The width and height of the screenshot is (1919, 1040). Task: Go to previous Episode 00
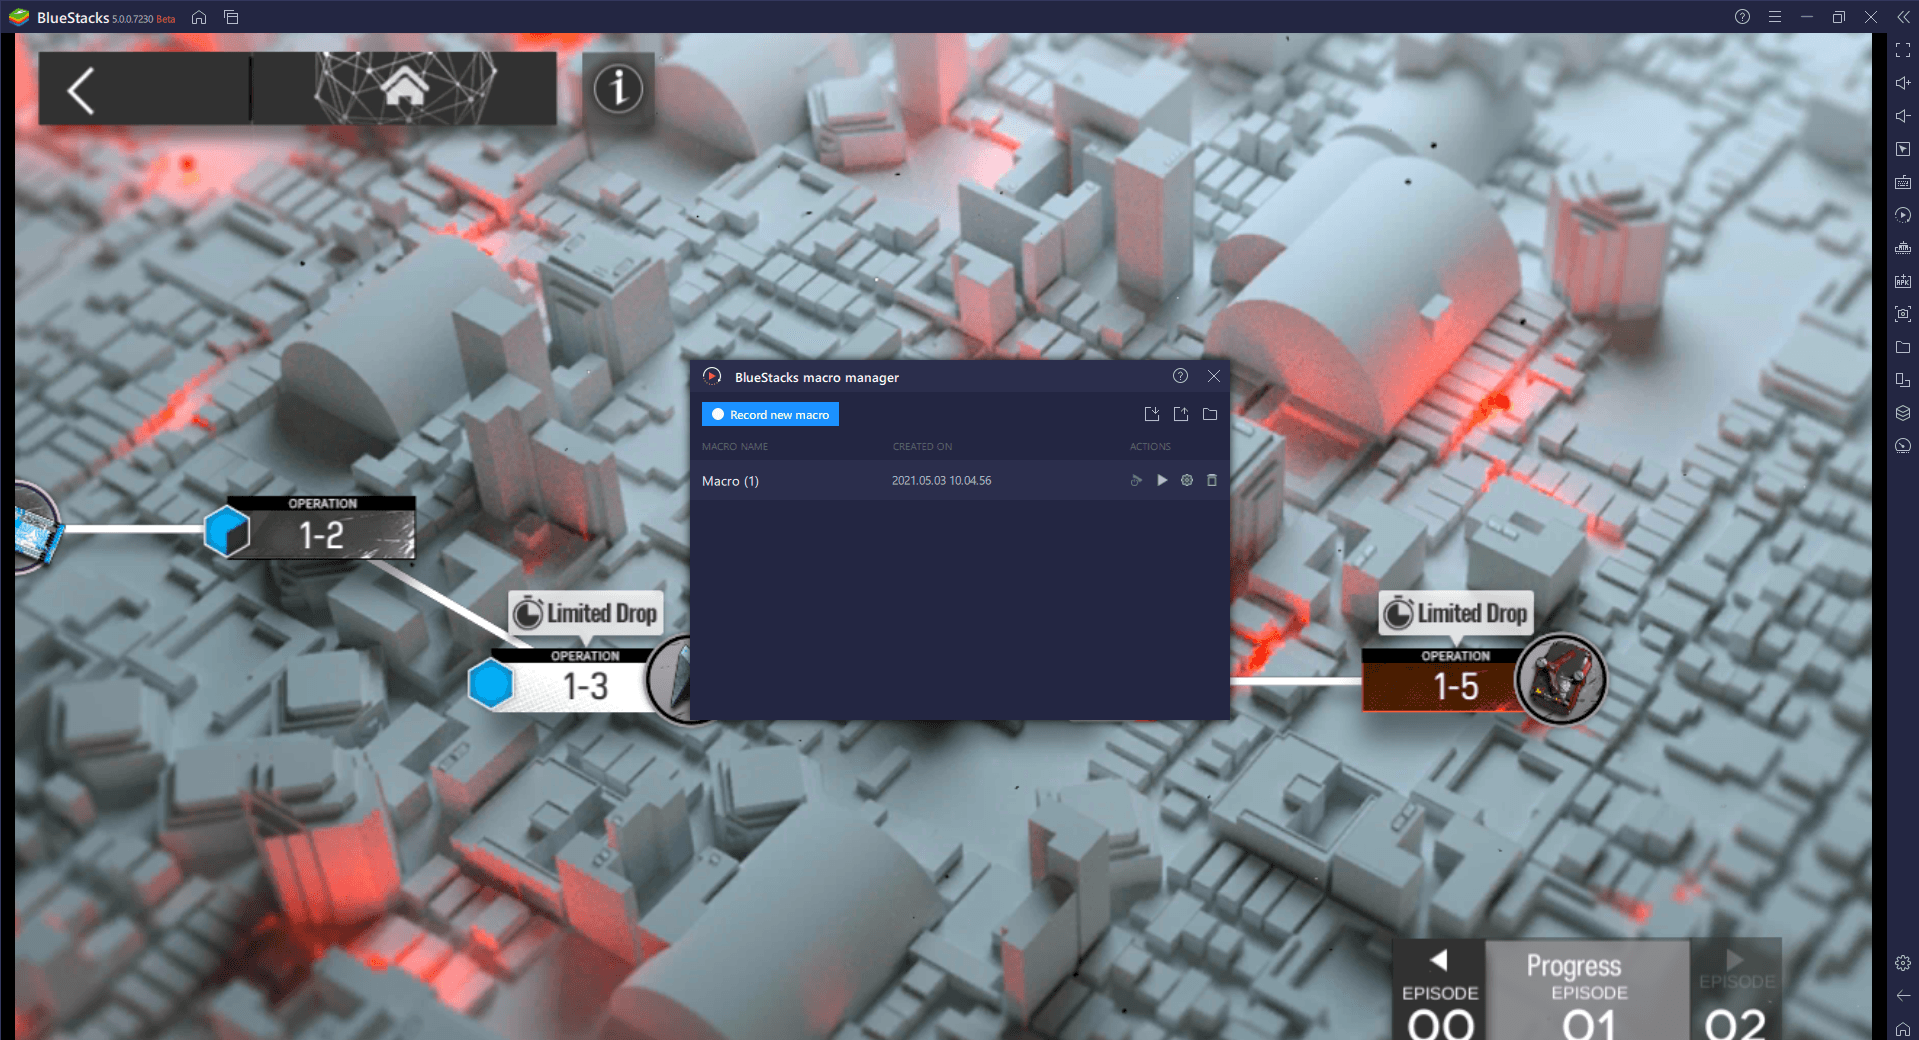1439,990
